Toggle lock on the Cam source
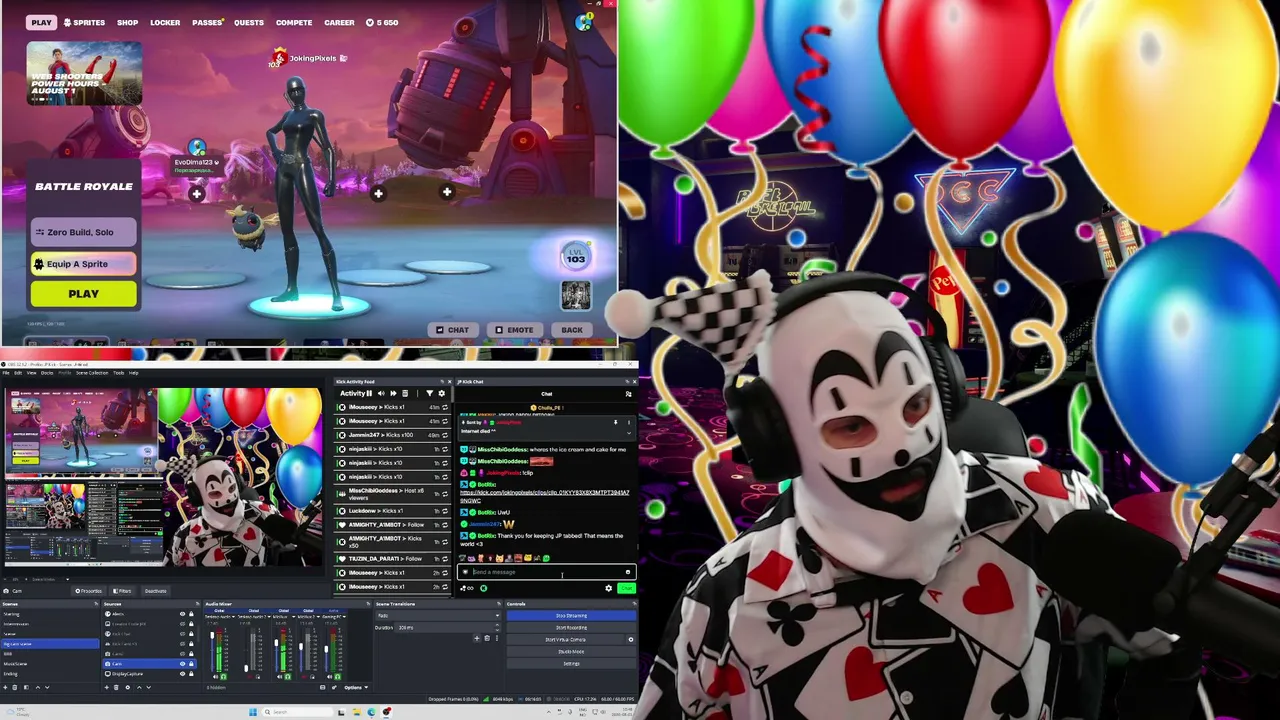This screenshot has width=1280, height=720. (191, 664)
